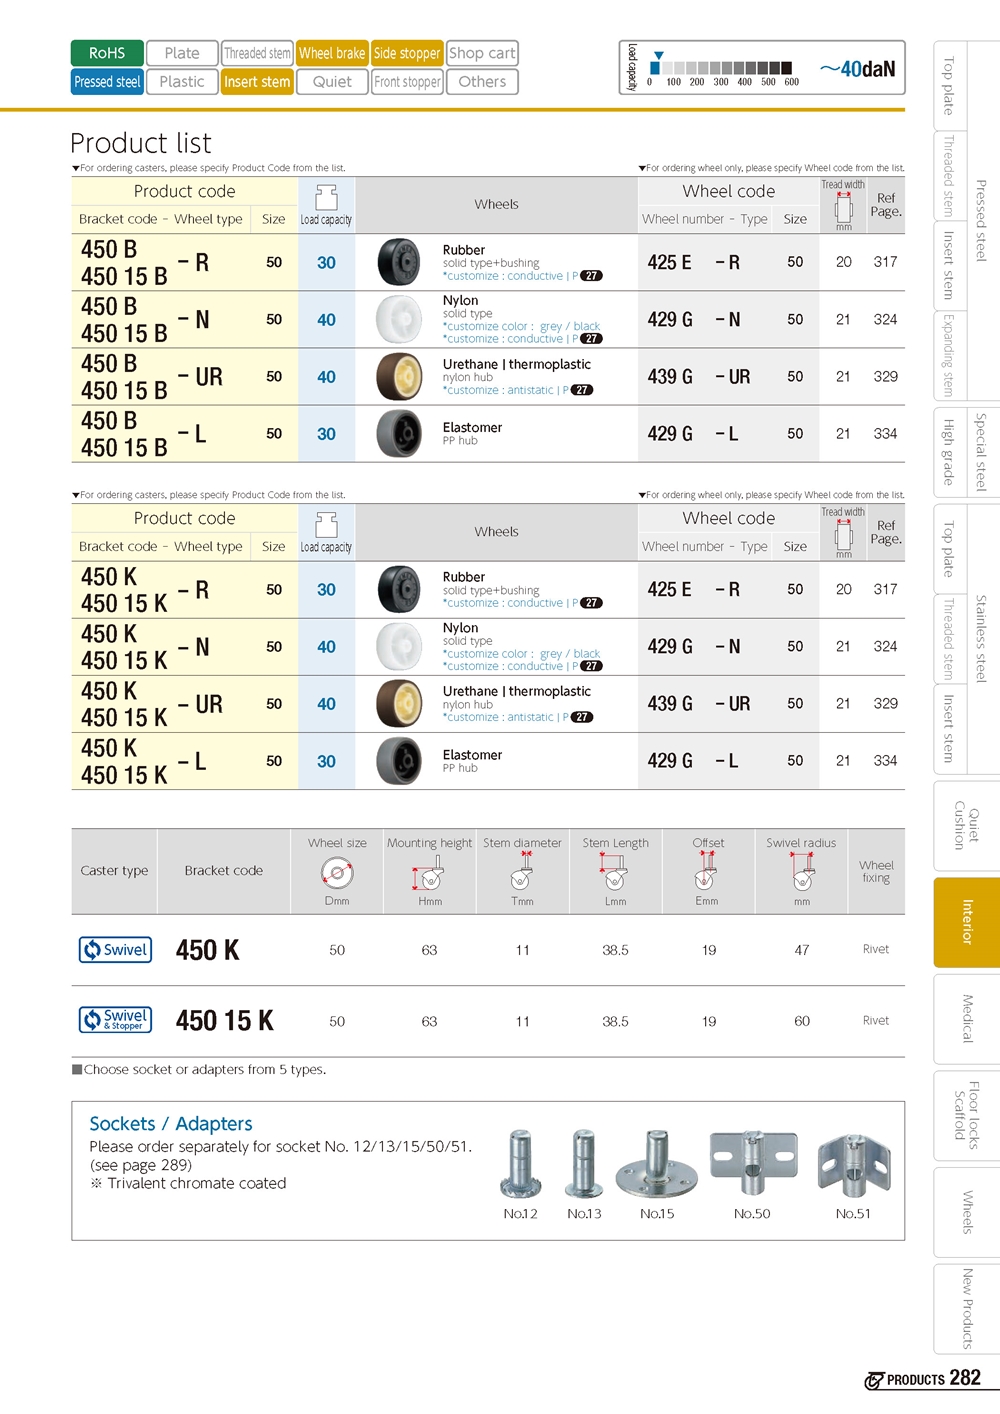Open the highlighted Interior side tab

click(x=967, y=922)
